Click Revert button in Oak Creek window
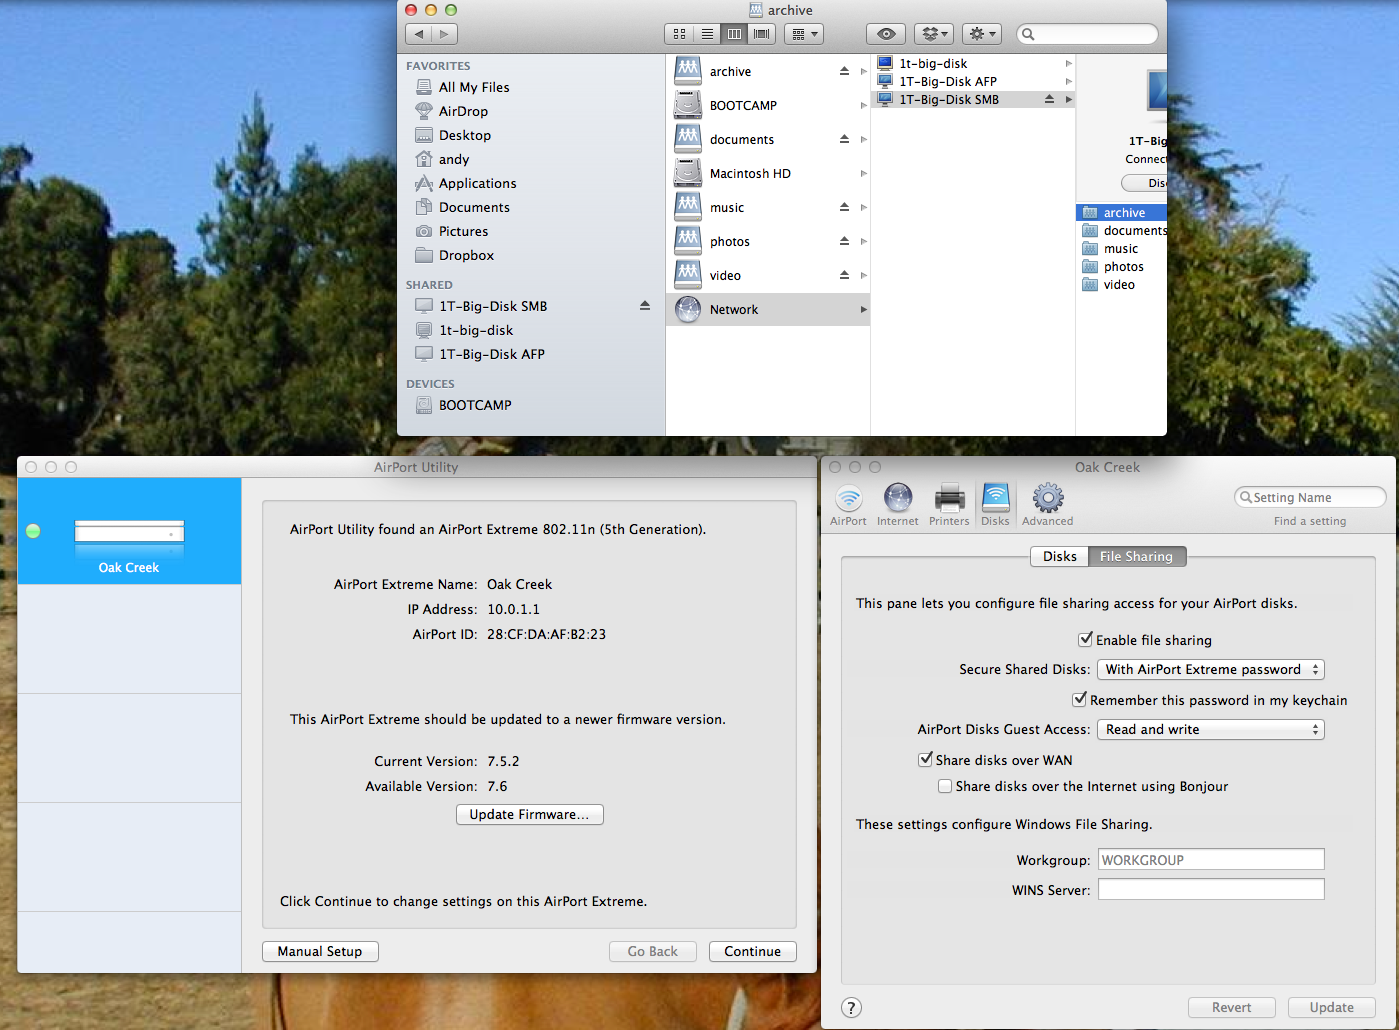 1232,1007
